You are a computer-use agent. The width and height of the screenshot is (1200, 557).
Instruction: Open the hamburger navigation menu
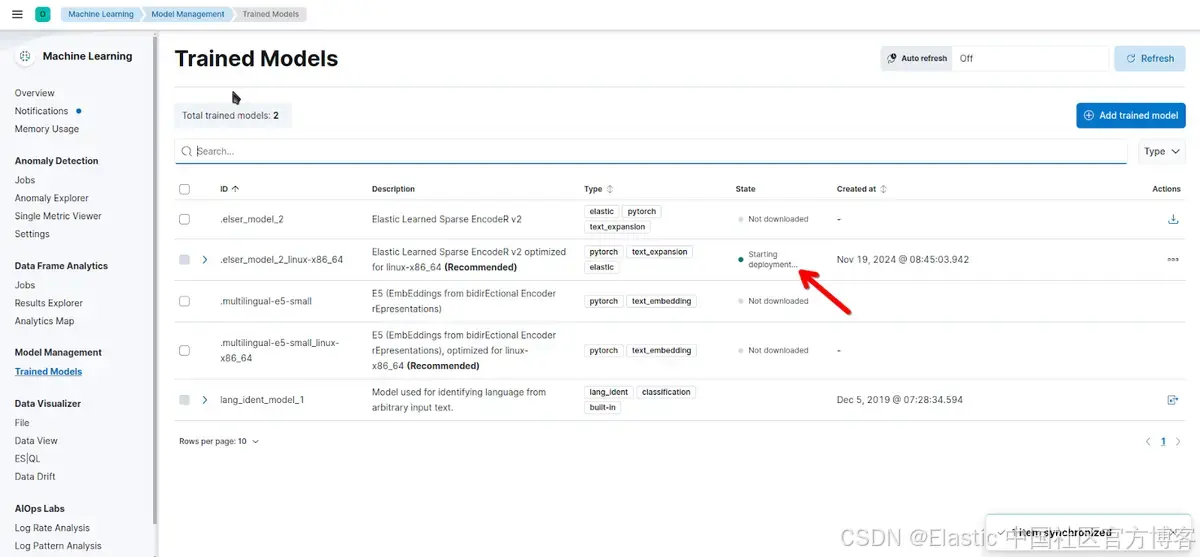(16, 14)
